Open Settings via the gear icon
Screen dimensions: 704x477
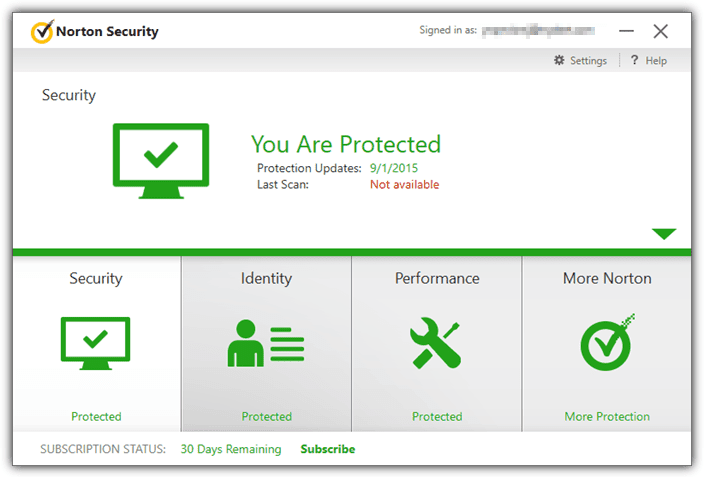click(559, 60)
